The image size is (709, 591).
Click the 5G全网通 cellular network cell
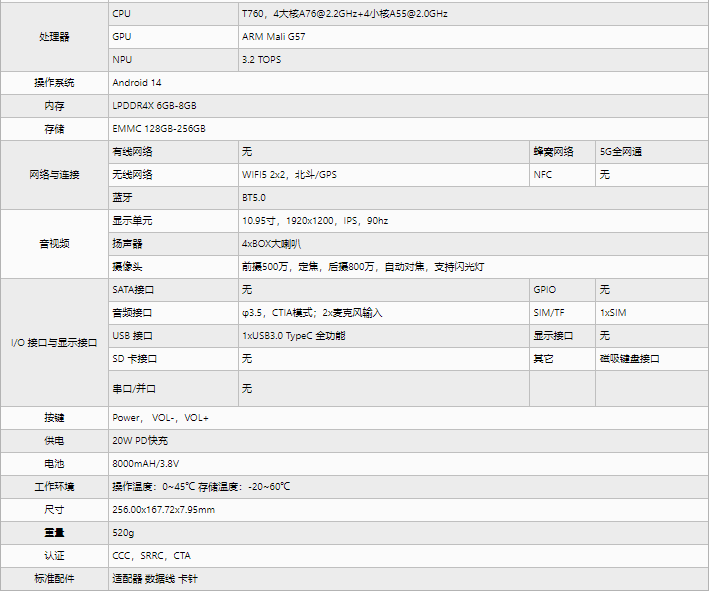click(x=652, y=152)
